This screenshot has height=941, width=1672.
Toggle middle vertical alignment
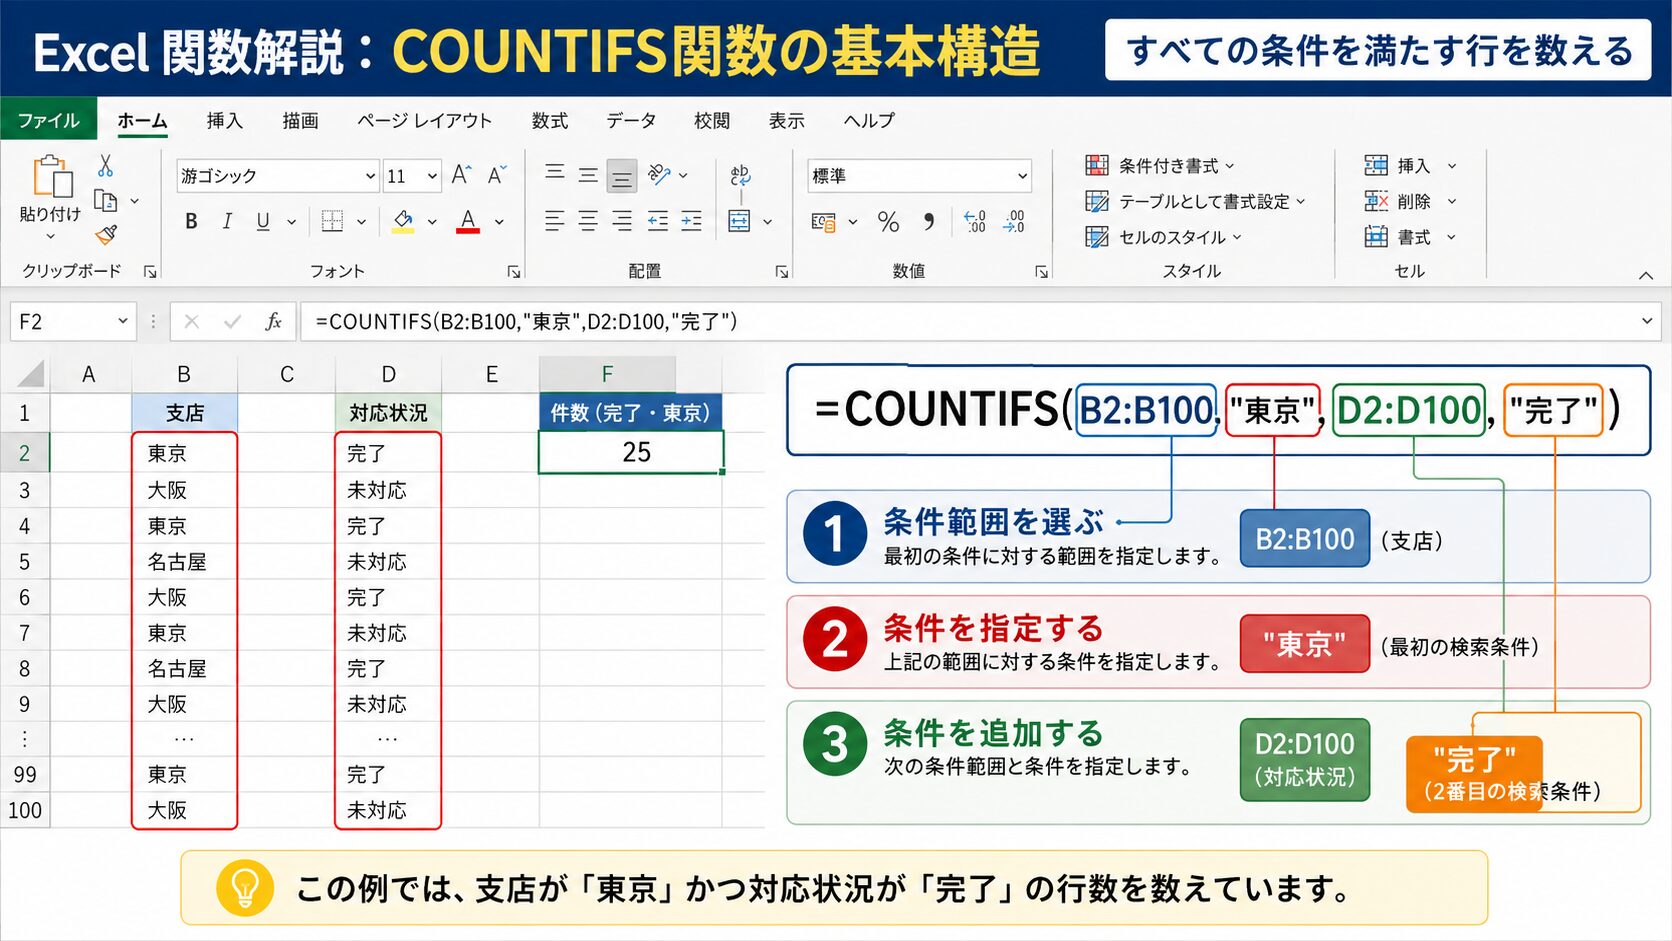tap(588, 175)
